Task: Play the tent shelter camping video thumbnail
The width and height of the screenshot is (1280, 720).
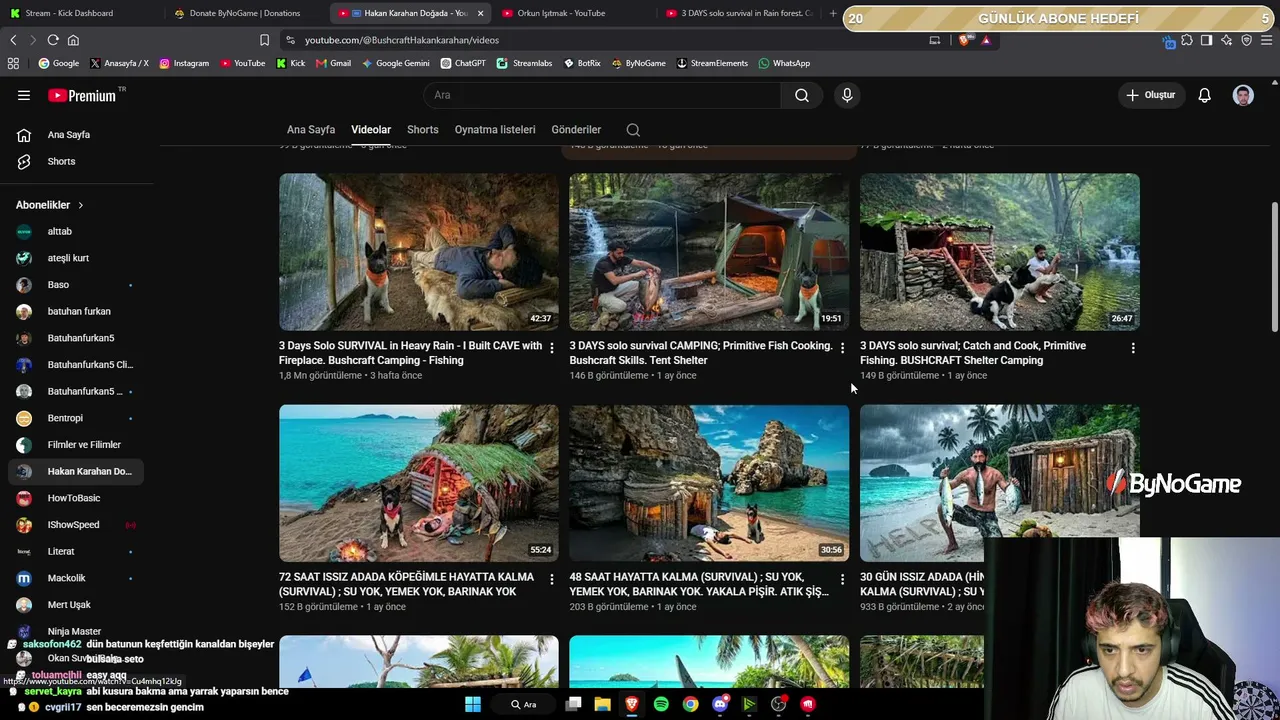Action: pos(709,252)
